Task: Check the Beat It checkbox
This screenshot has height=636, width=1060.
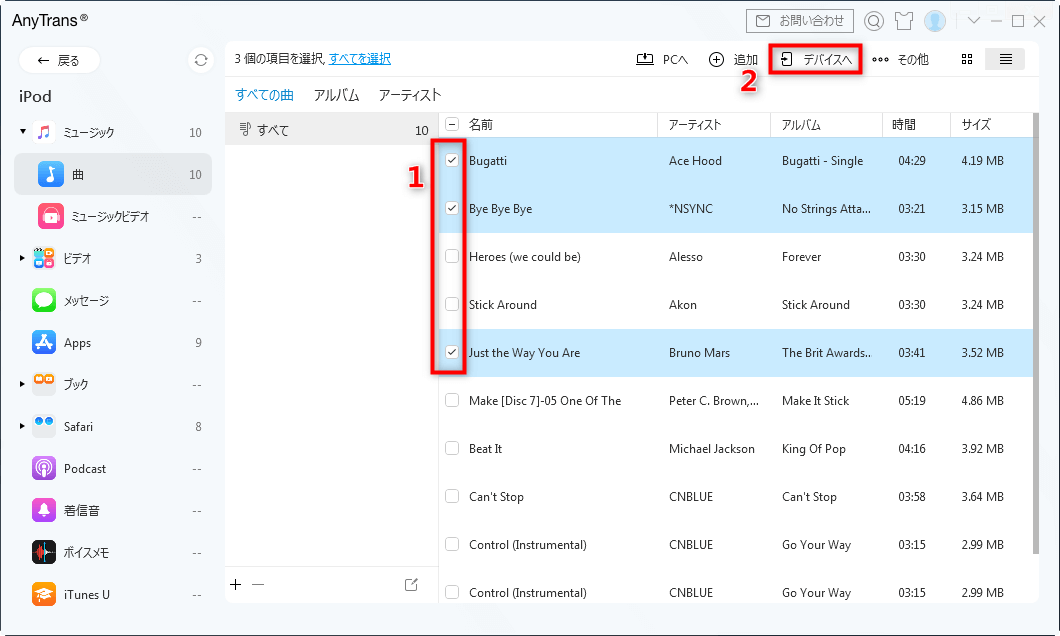Action: (452, 448)
